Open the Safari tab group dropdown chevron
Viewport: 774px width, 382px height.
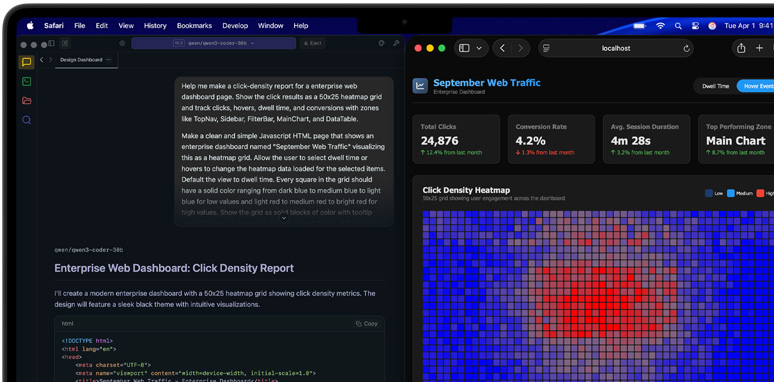pos(479,48)
